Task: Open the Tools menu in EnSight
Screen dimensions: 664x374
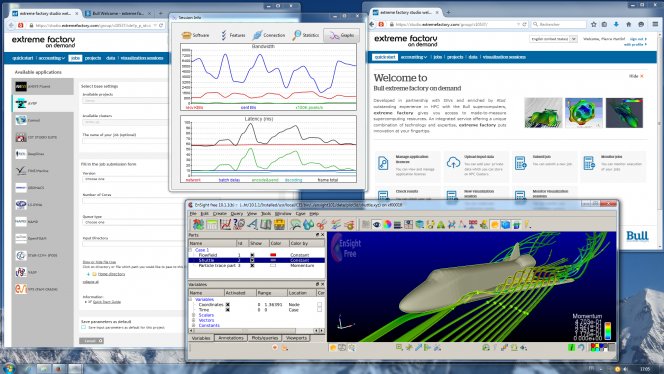Action: (266, 214)
